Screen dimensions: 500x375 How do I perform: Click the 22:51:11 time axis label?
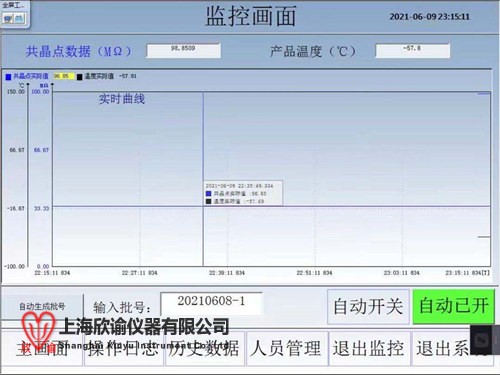[314, 273]
